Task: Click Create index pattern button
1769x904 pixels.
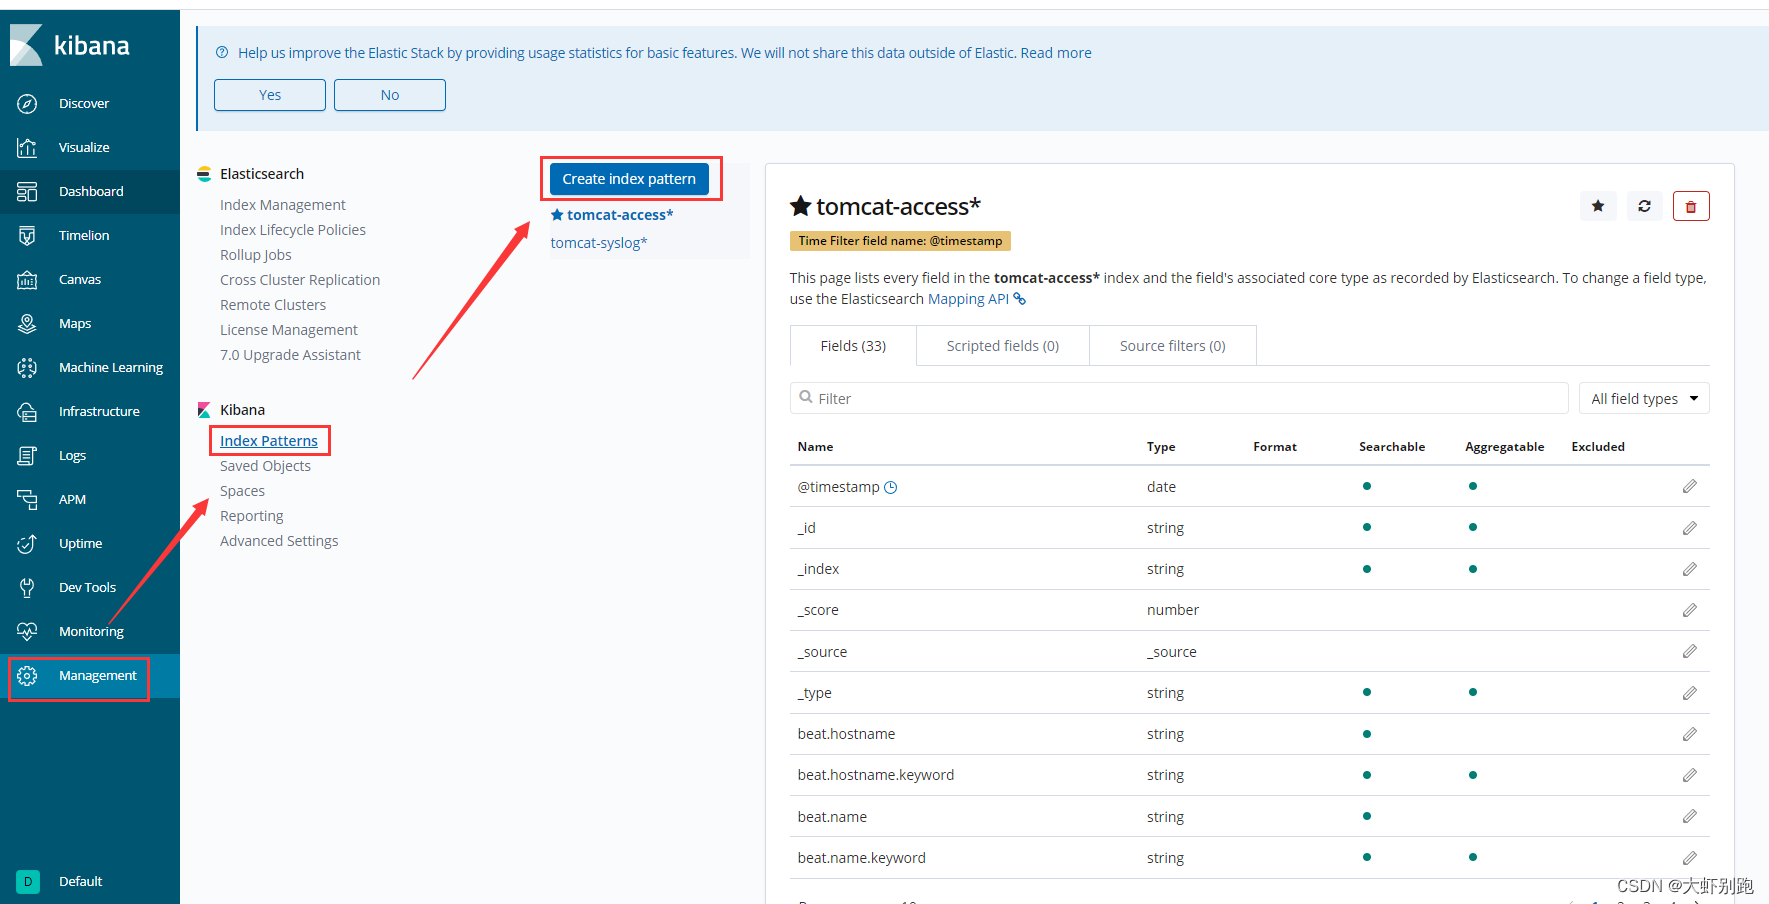Action: (629, 179)
